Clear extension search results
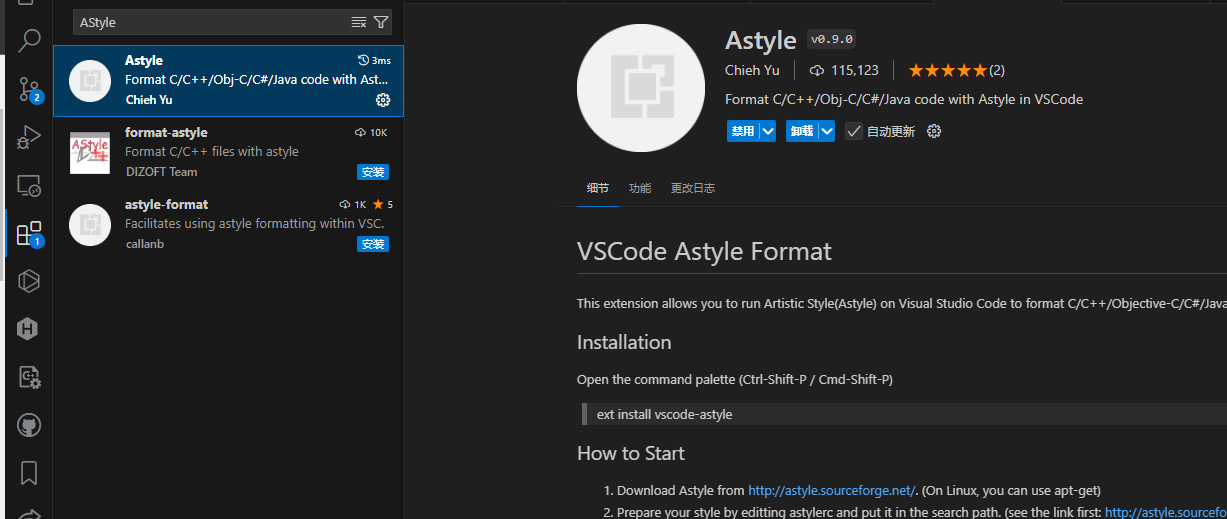This screenshot has width=1227, height=519. coord(359,22)
